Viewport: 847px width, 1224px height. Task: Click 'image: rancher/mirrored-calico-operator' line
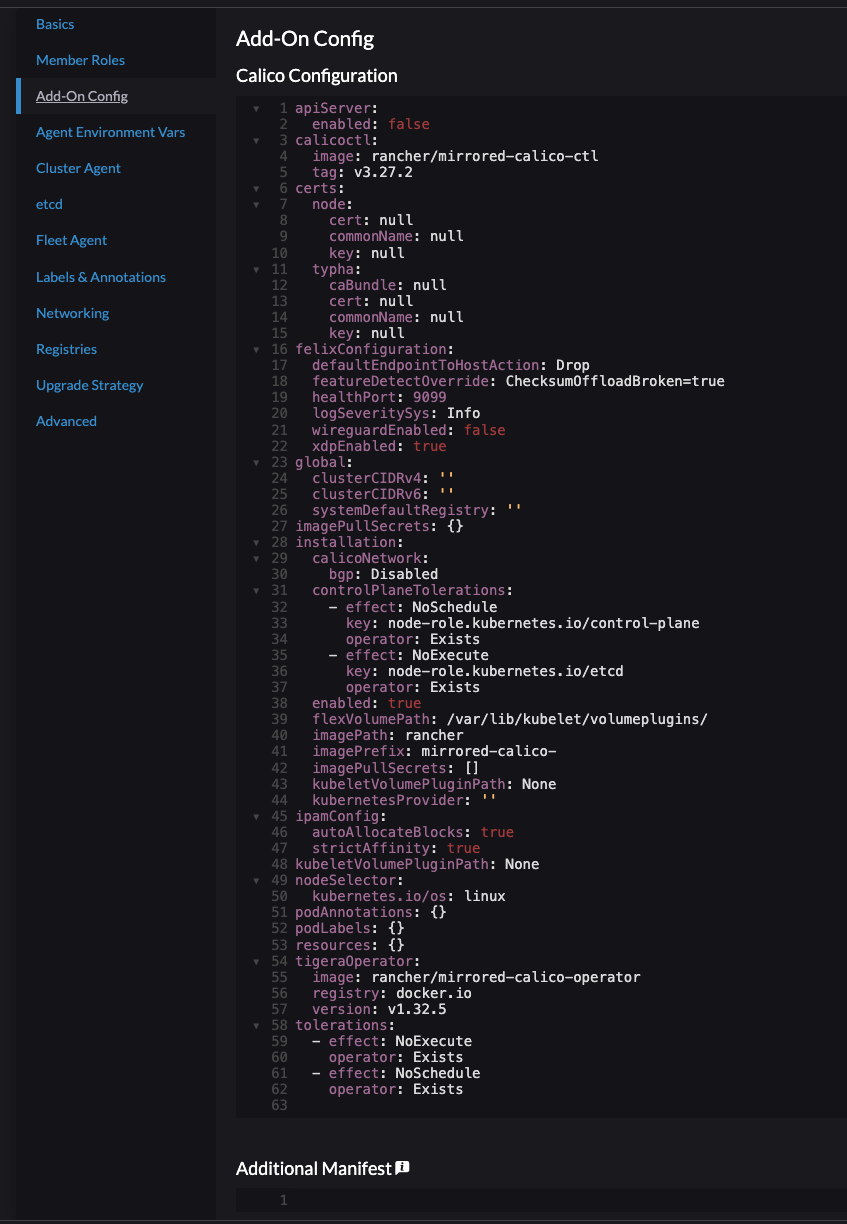tap(476, 977)
